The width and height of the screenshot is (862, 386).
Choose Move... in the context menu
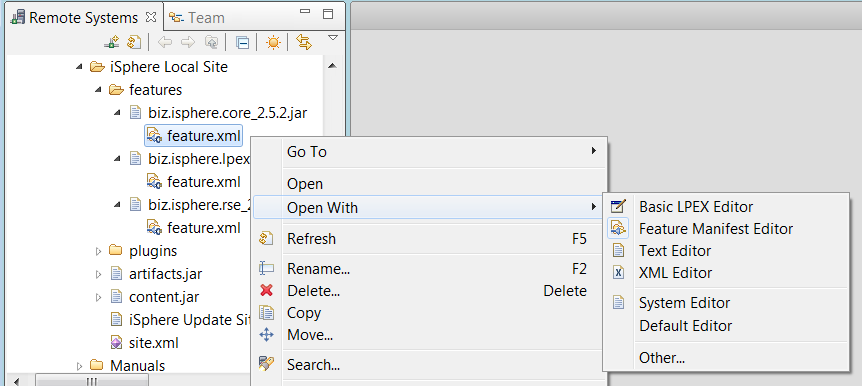pos(429,334)
